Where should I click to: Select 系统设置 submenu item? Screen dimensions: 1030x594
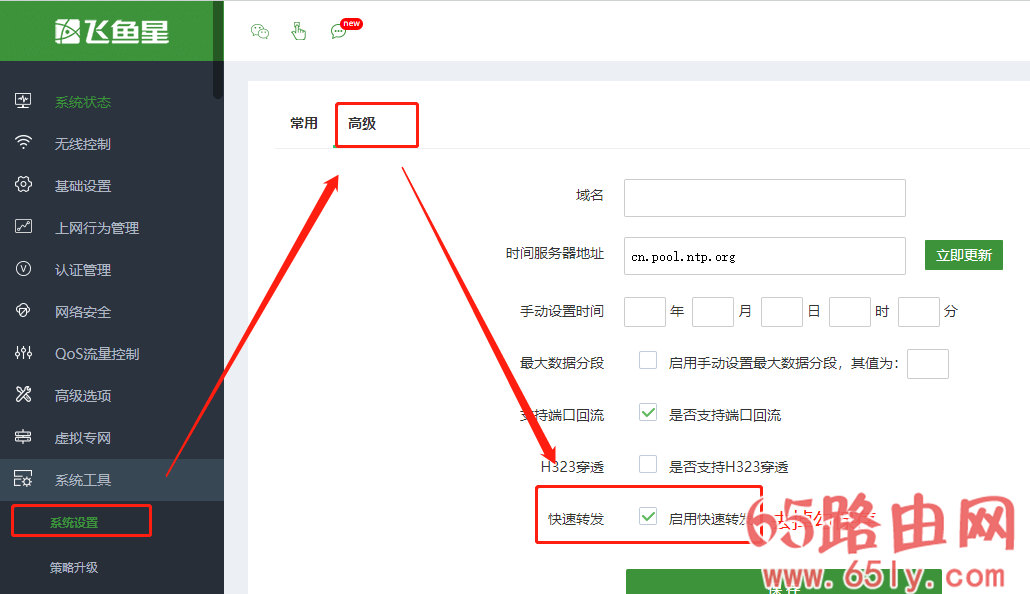[x=74, y=522]
